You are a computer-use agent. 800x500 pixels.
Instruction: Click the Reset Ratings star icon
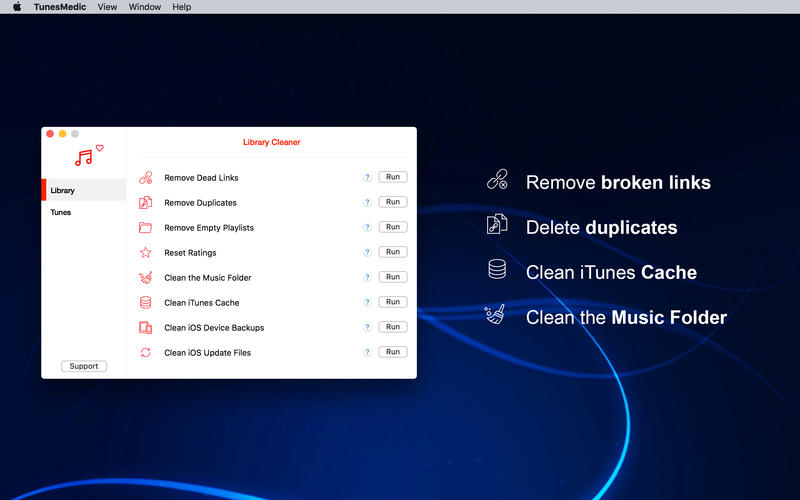(x=145, y=253)
